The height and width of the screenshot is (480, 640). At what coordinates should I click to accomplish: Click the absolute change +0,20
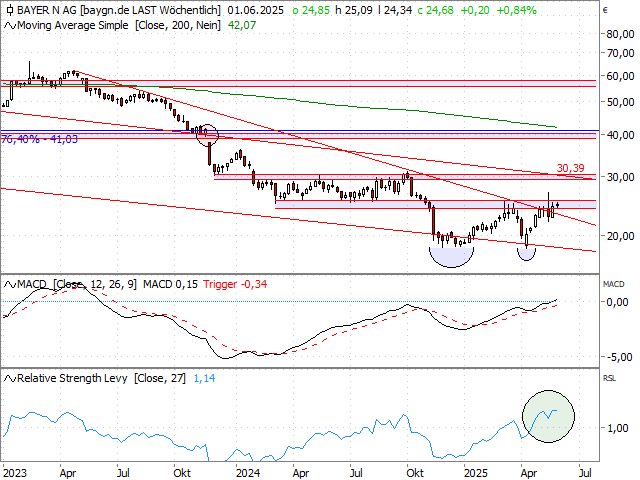click(475, 10)
